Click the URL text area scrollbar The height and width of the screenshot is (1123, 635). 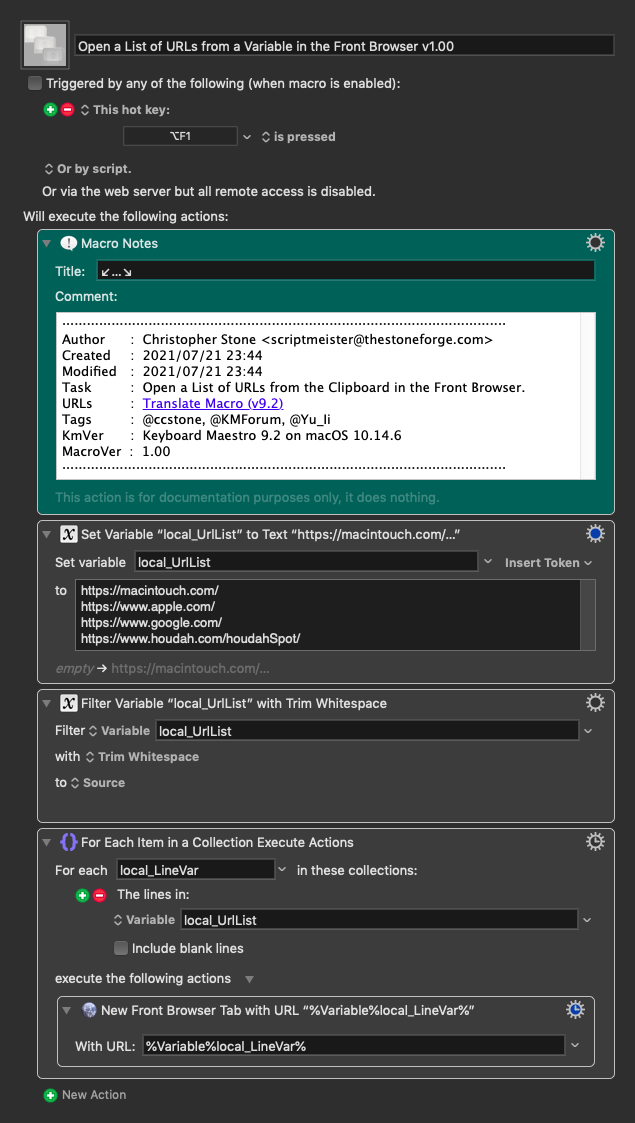[587, 615]
